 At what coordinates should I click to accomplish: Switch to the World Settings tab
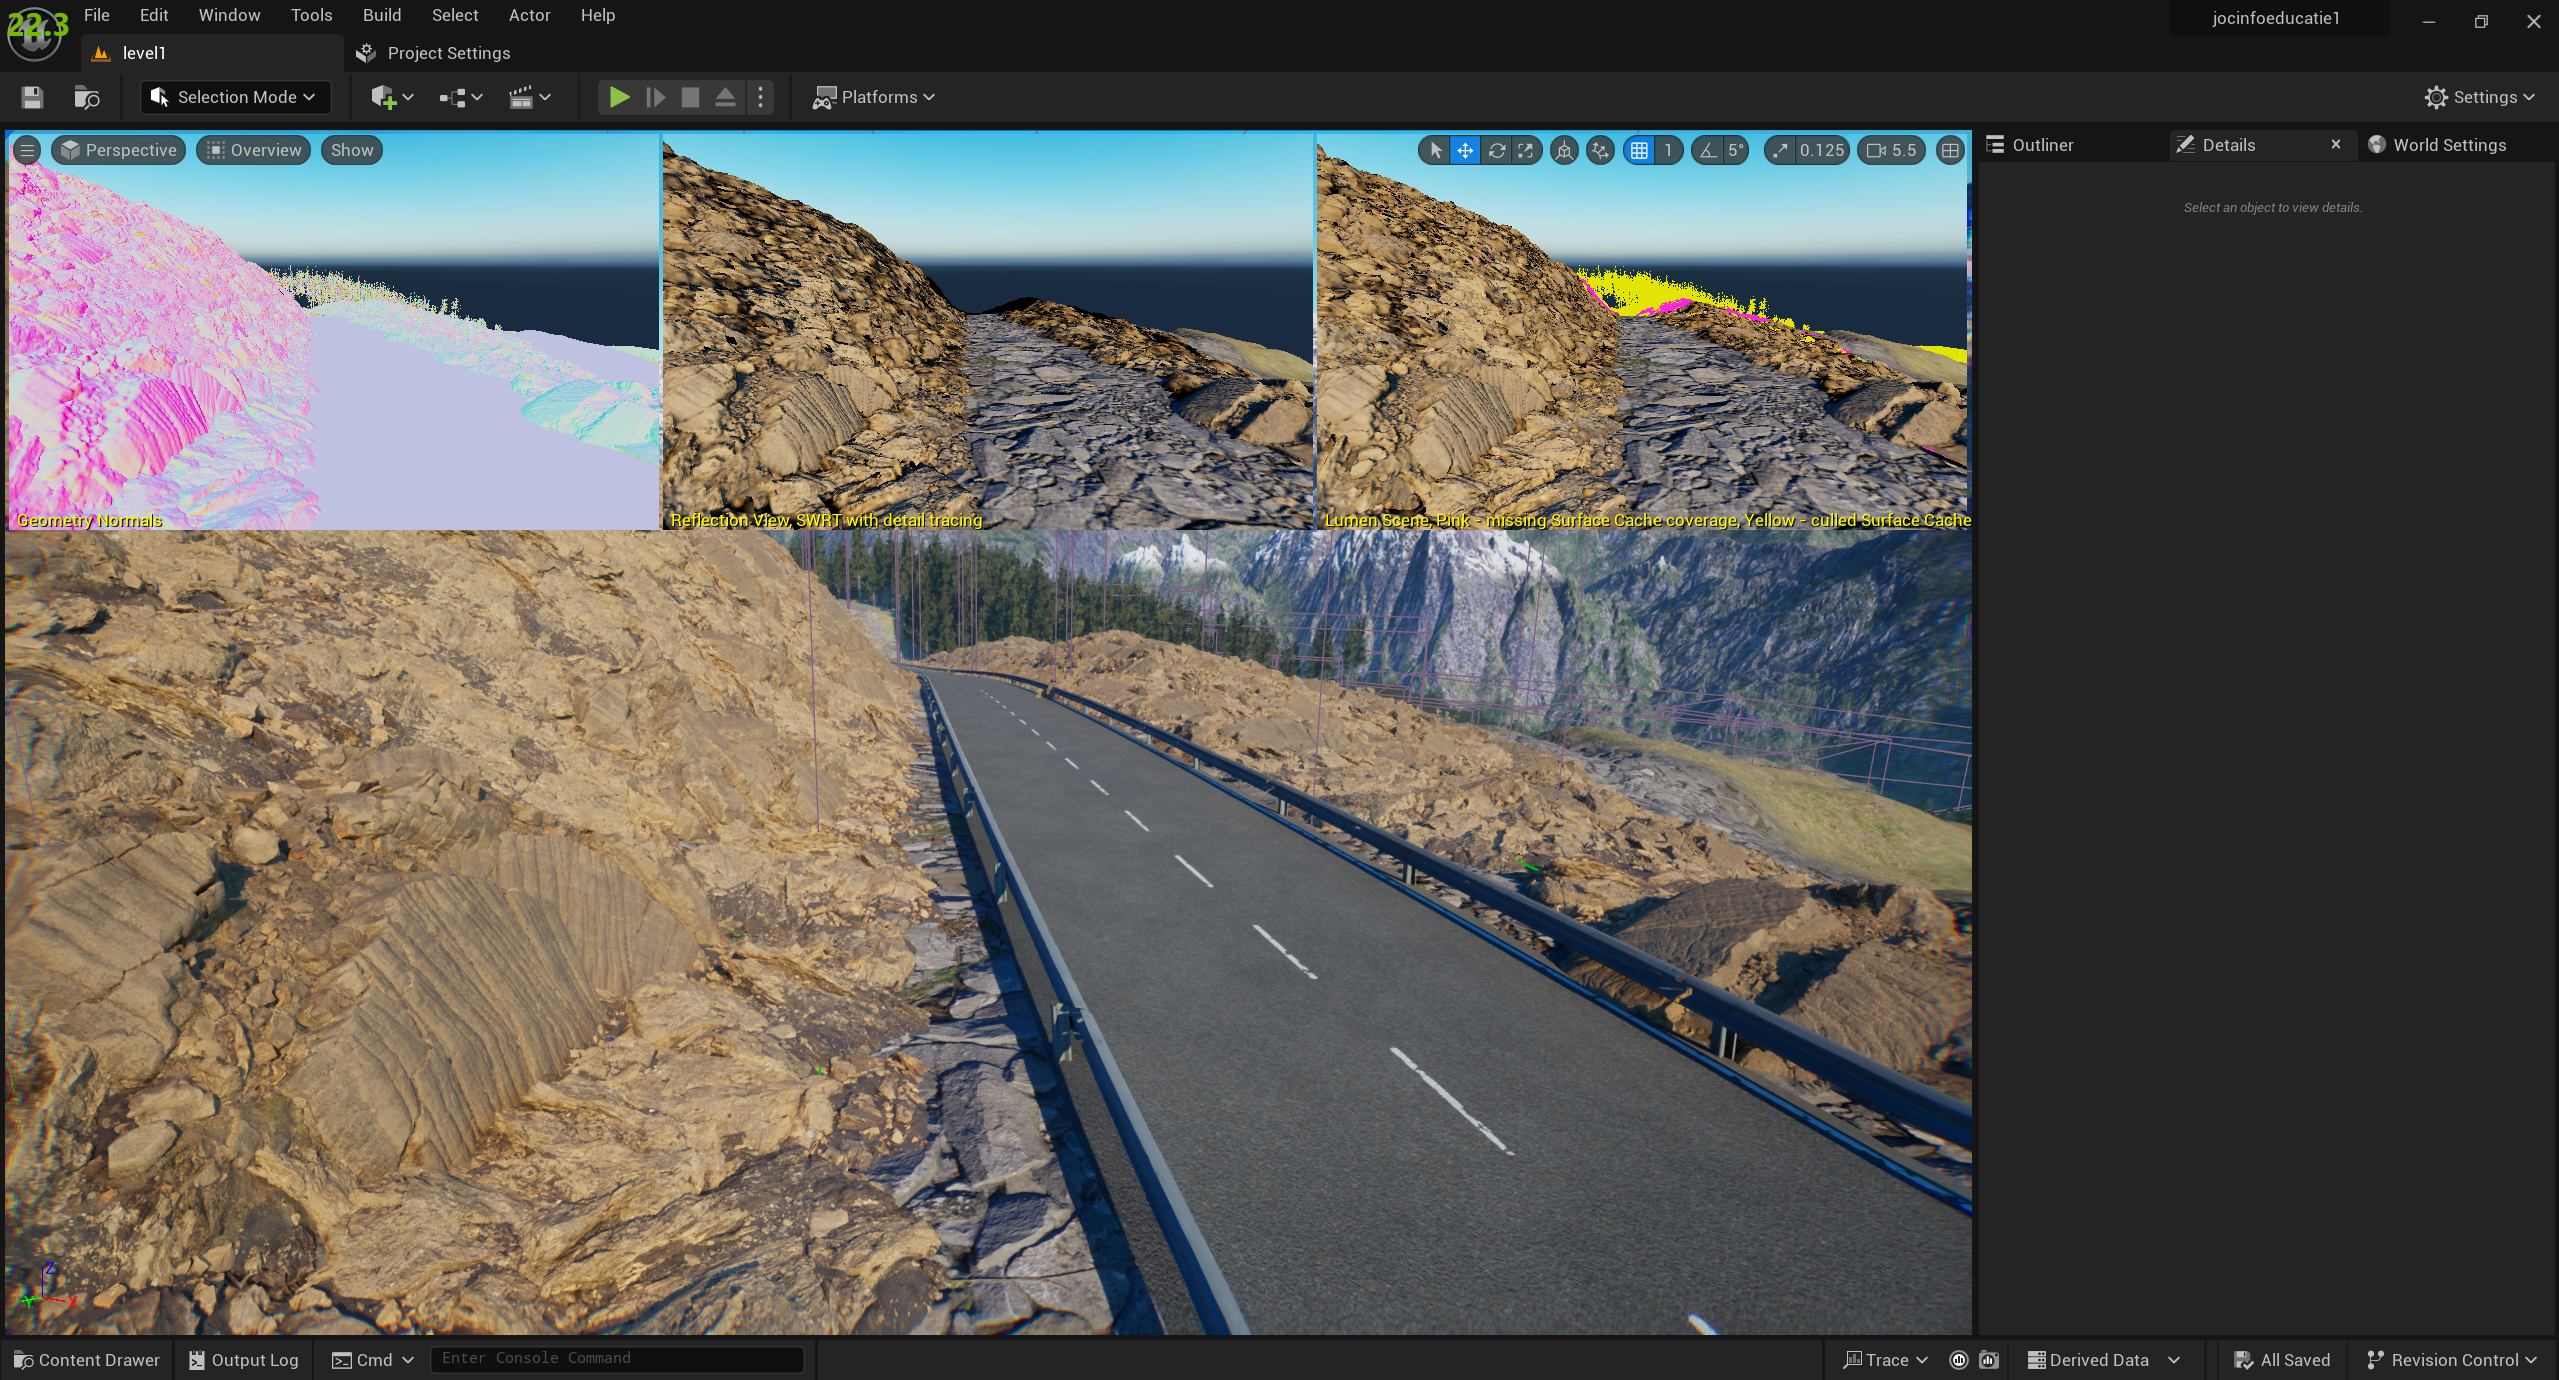tap(2448, 145)
